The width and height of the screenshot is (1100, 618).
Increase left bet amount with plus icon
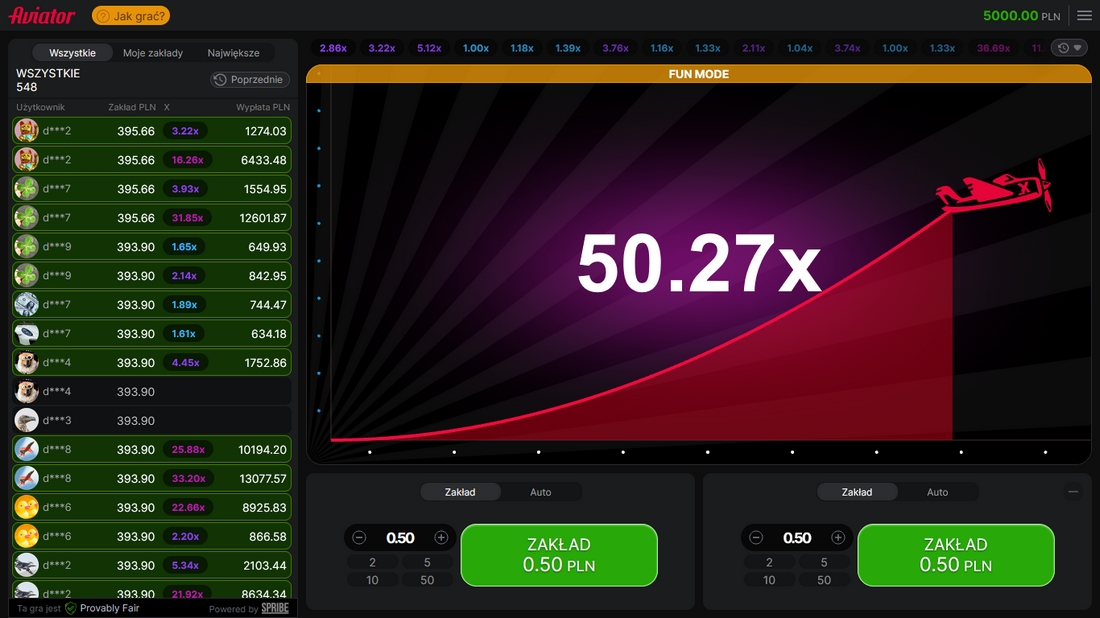[x=441, y=538]
